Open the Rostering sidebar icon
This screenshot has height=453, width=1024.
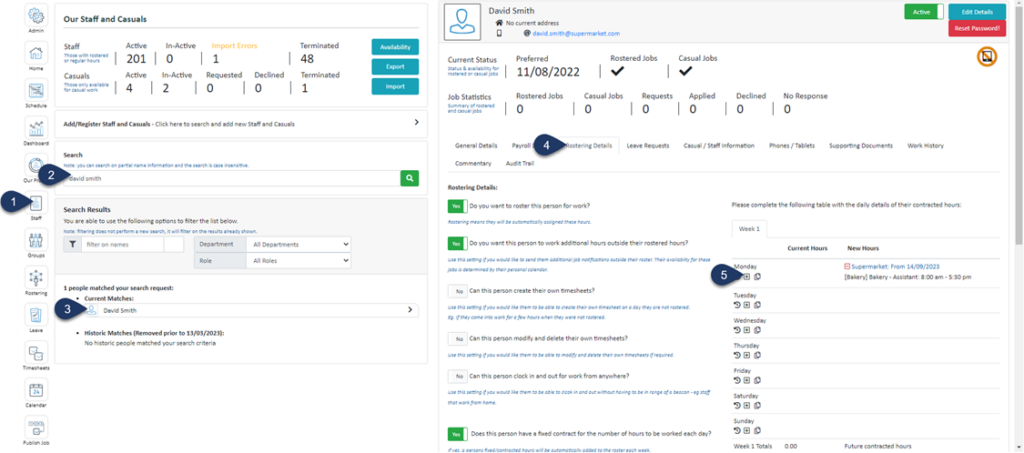point(37,277)
